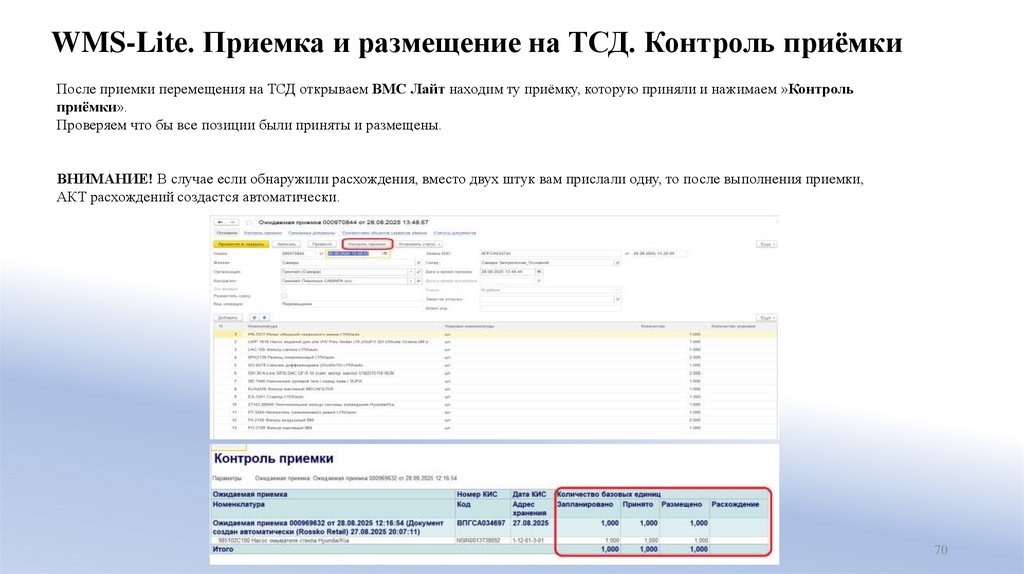This screenshot has height=574, width=1024.
Task: Click the Номер input field
Action: coord(298,253)
